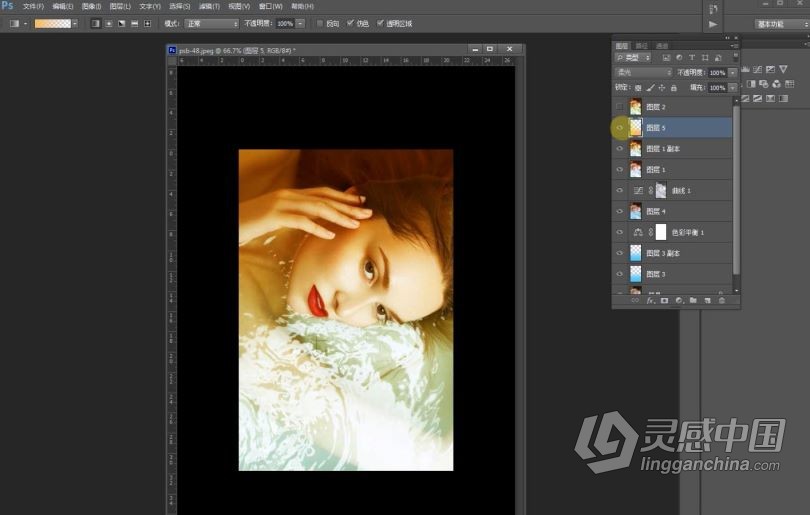Lock transparent pixels in Layers panel
Image resolution: width=810 pixels, height=515 pixels.
pos(638,88)
